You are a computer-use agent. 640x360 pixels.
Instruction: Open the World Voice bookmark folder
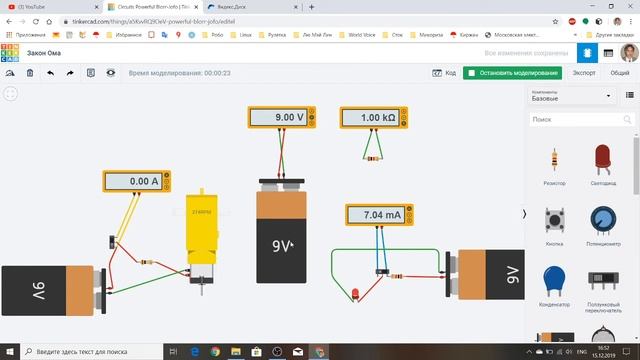tap(358, 35)
